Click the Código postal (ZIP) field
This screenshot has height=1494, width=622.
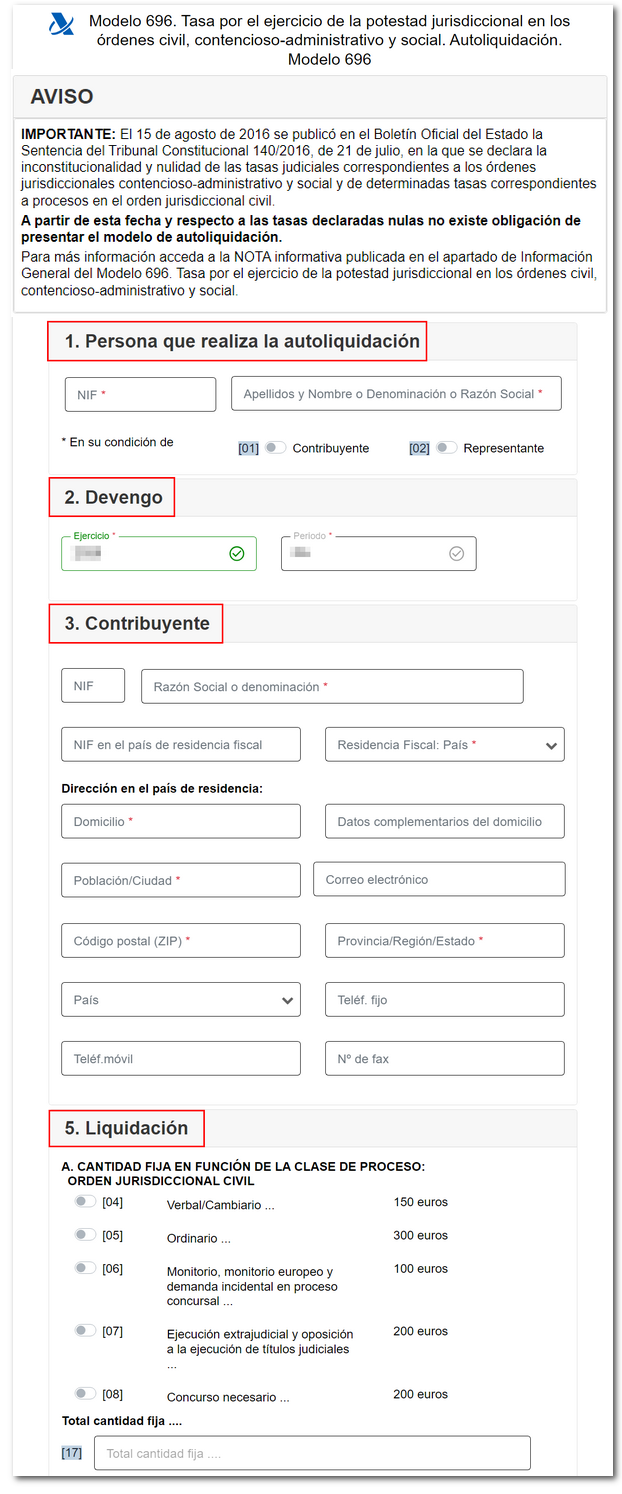coord(180,941)
